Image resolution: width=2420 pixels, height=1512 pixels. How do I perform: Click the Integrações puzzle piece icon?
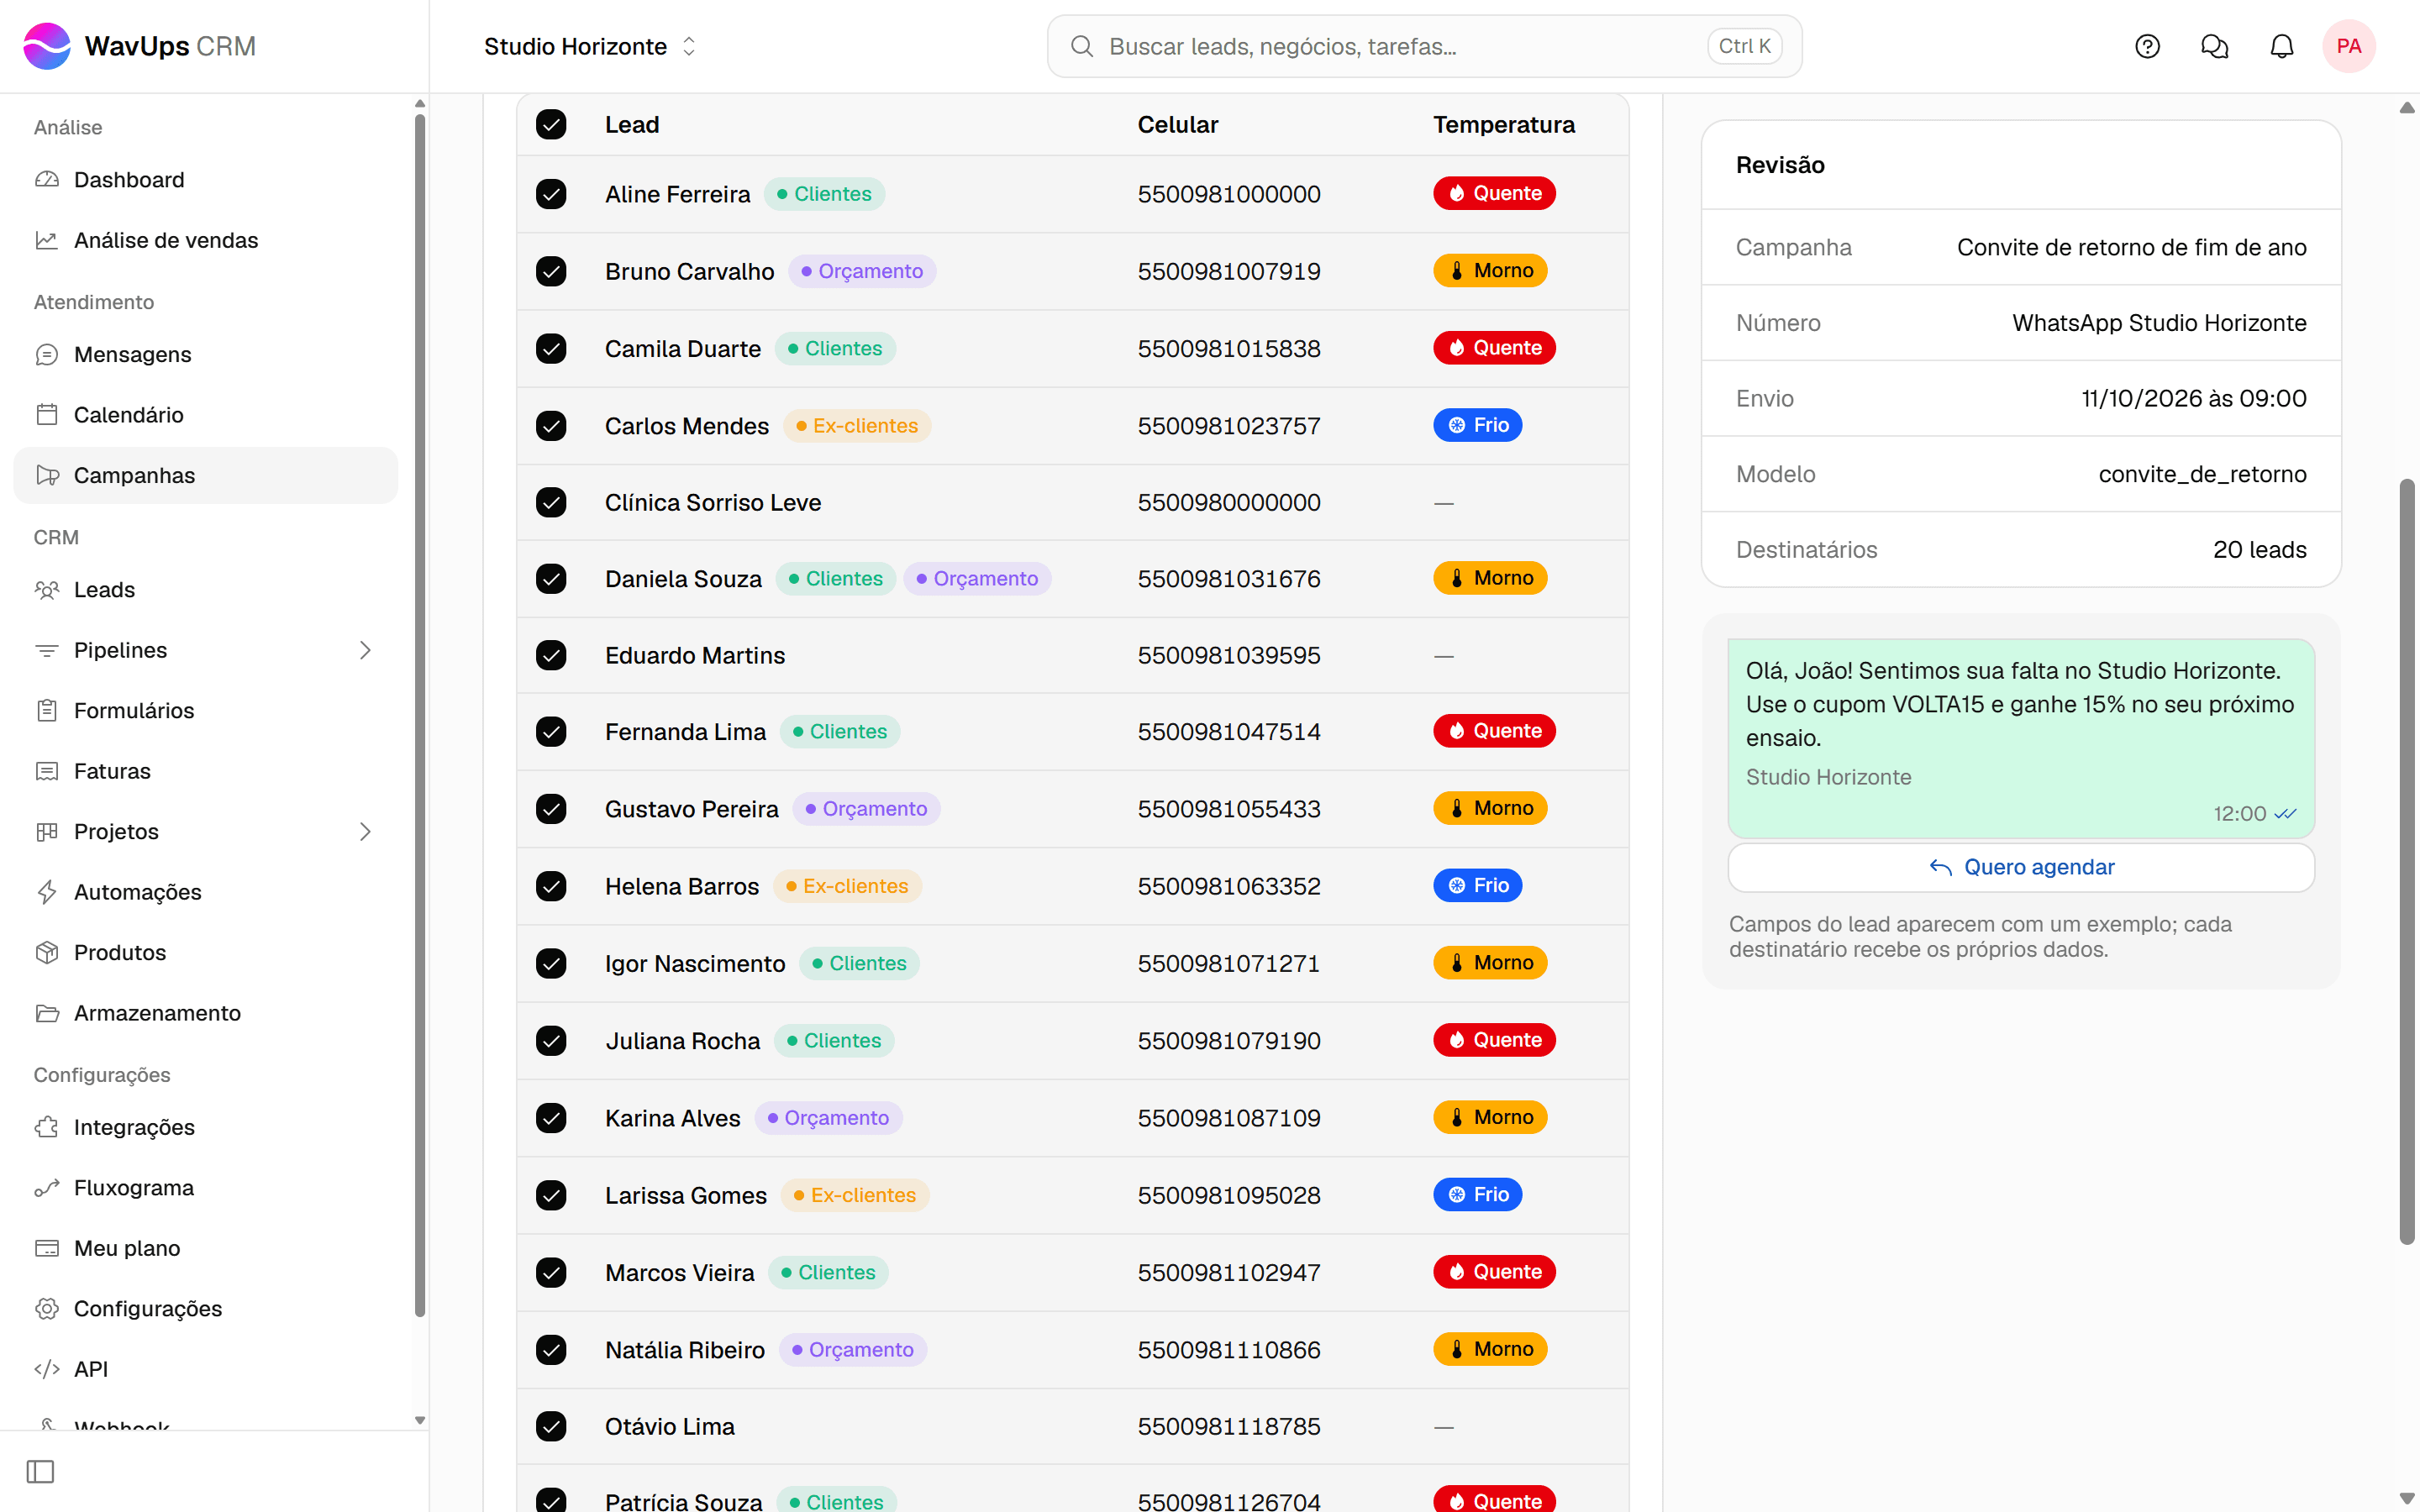(47, 1127)
